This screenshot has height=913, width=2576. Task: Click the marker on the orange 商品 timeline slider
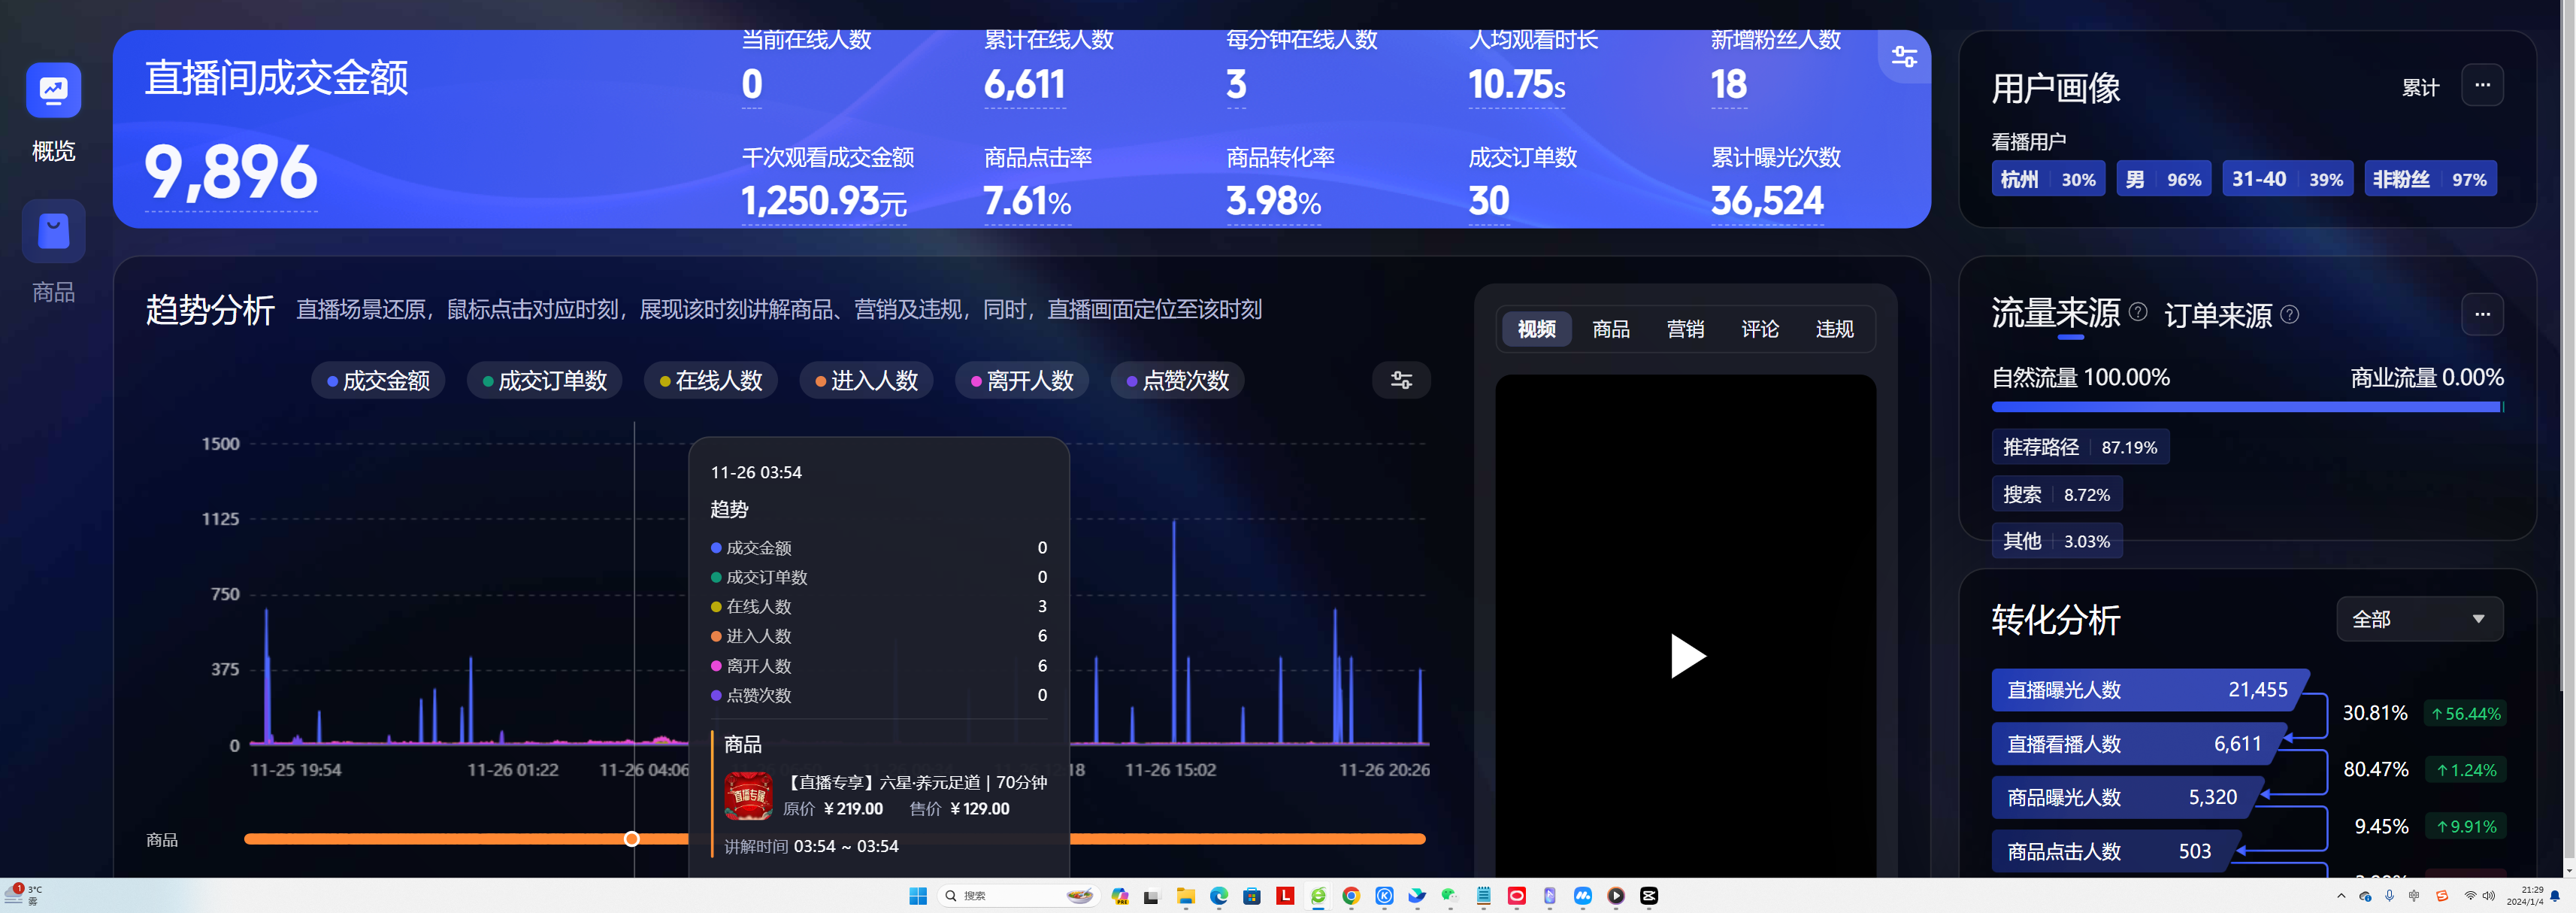pos(631,838)
